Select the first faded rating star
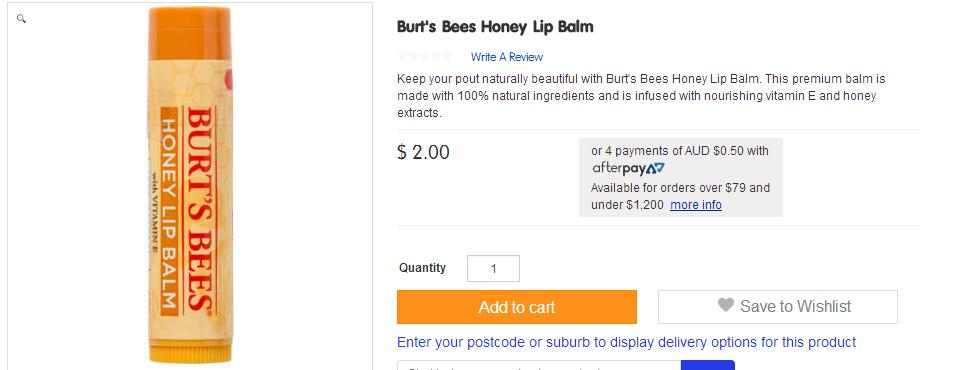Viewport: 959px width, 370px height. tap(402, 56)
